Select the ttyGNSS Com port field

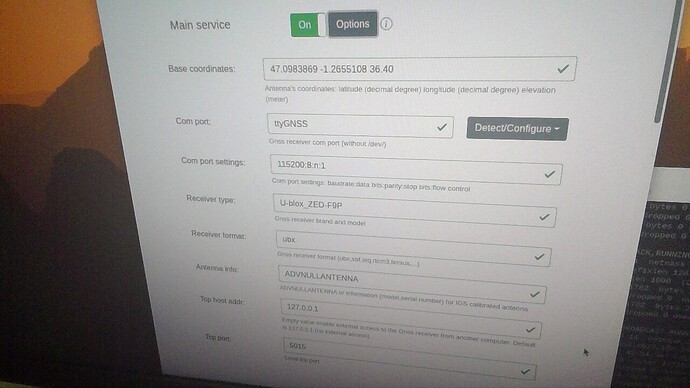(x=360, y=126)
